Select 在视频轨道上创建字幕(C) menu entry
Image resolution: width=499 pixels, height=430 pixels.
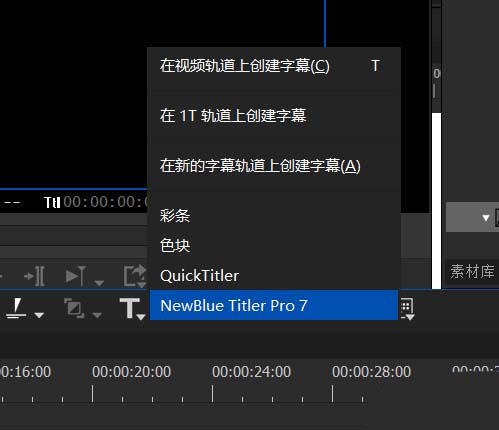pyautogui.click(x=274, y=66)
